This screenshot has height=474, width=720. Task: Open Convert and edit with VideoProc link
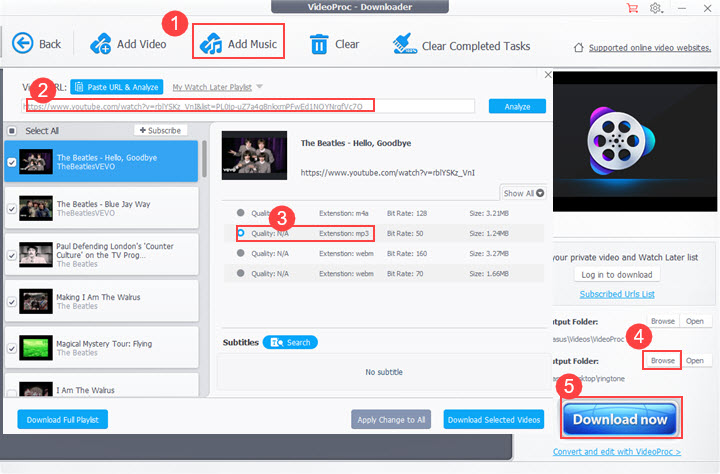[x=617, y=451]
